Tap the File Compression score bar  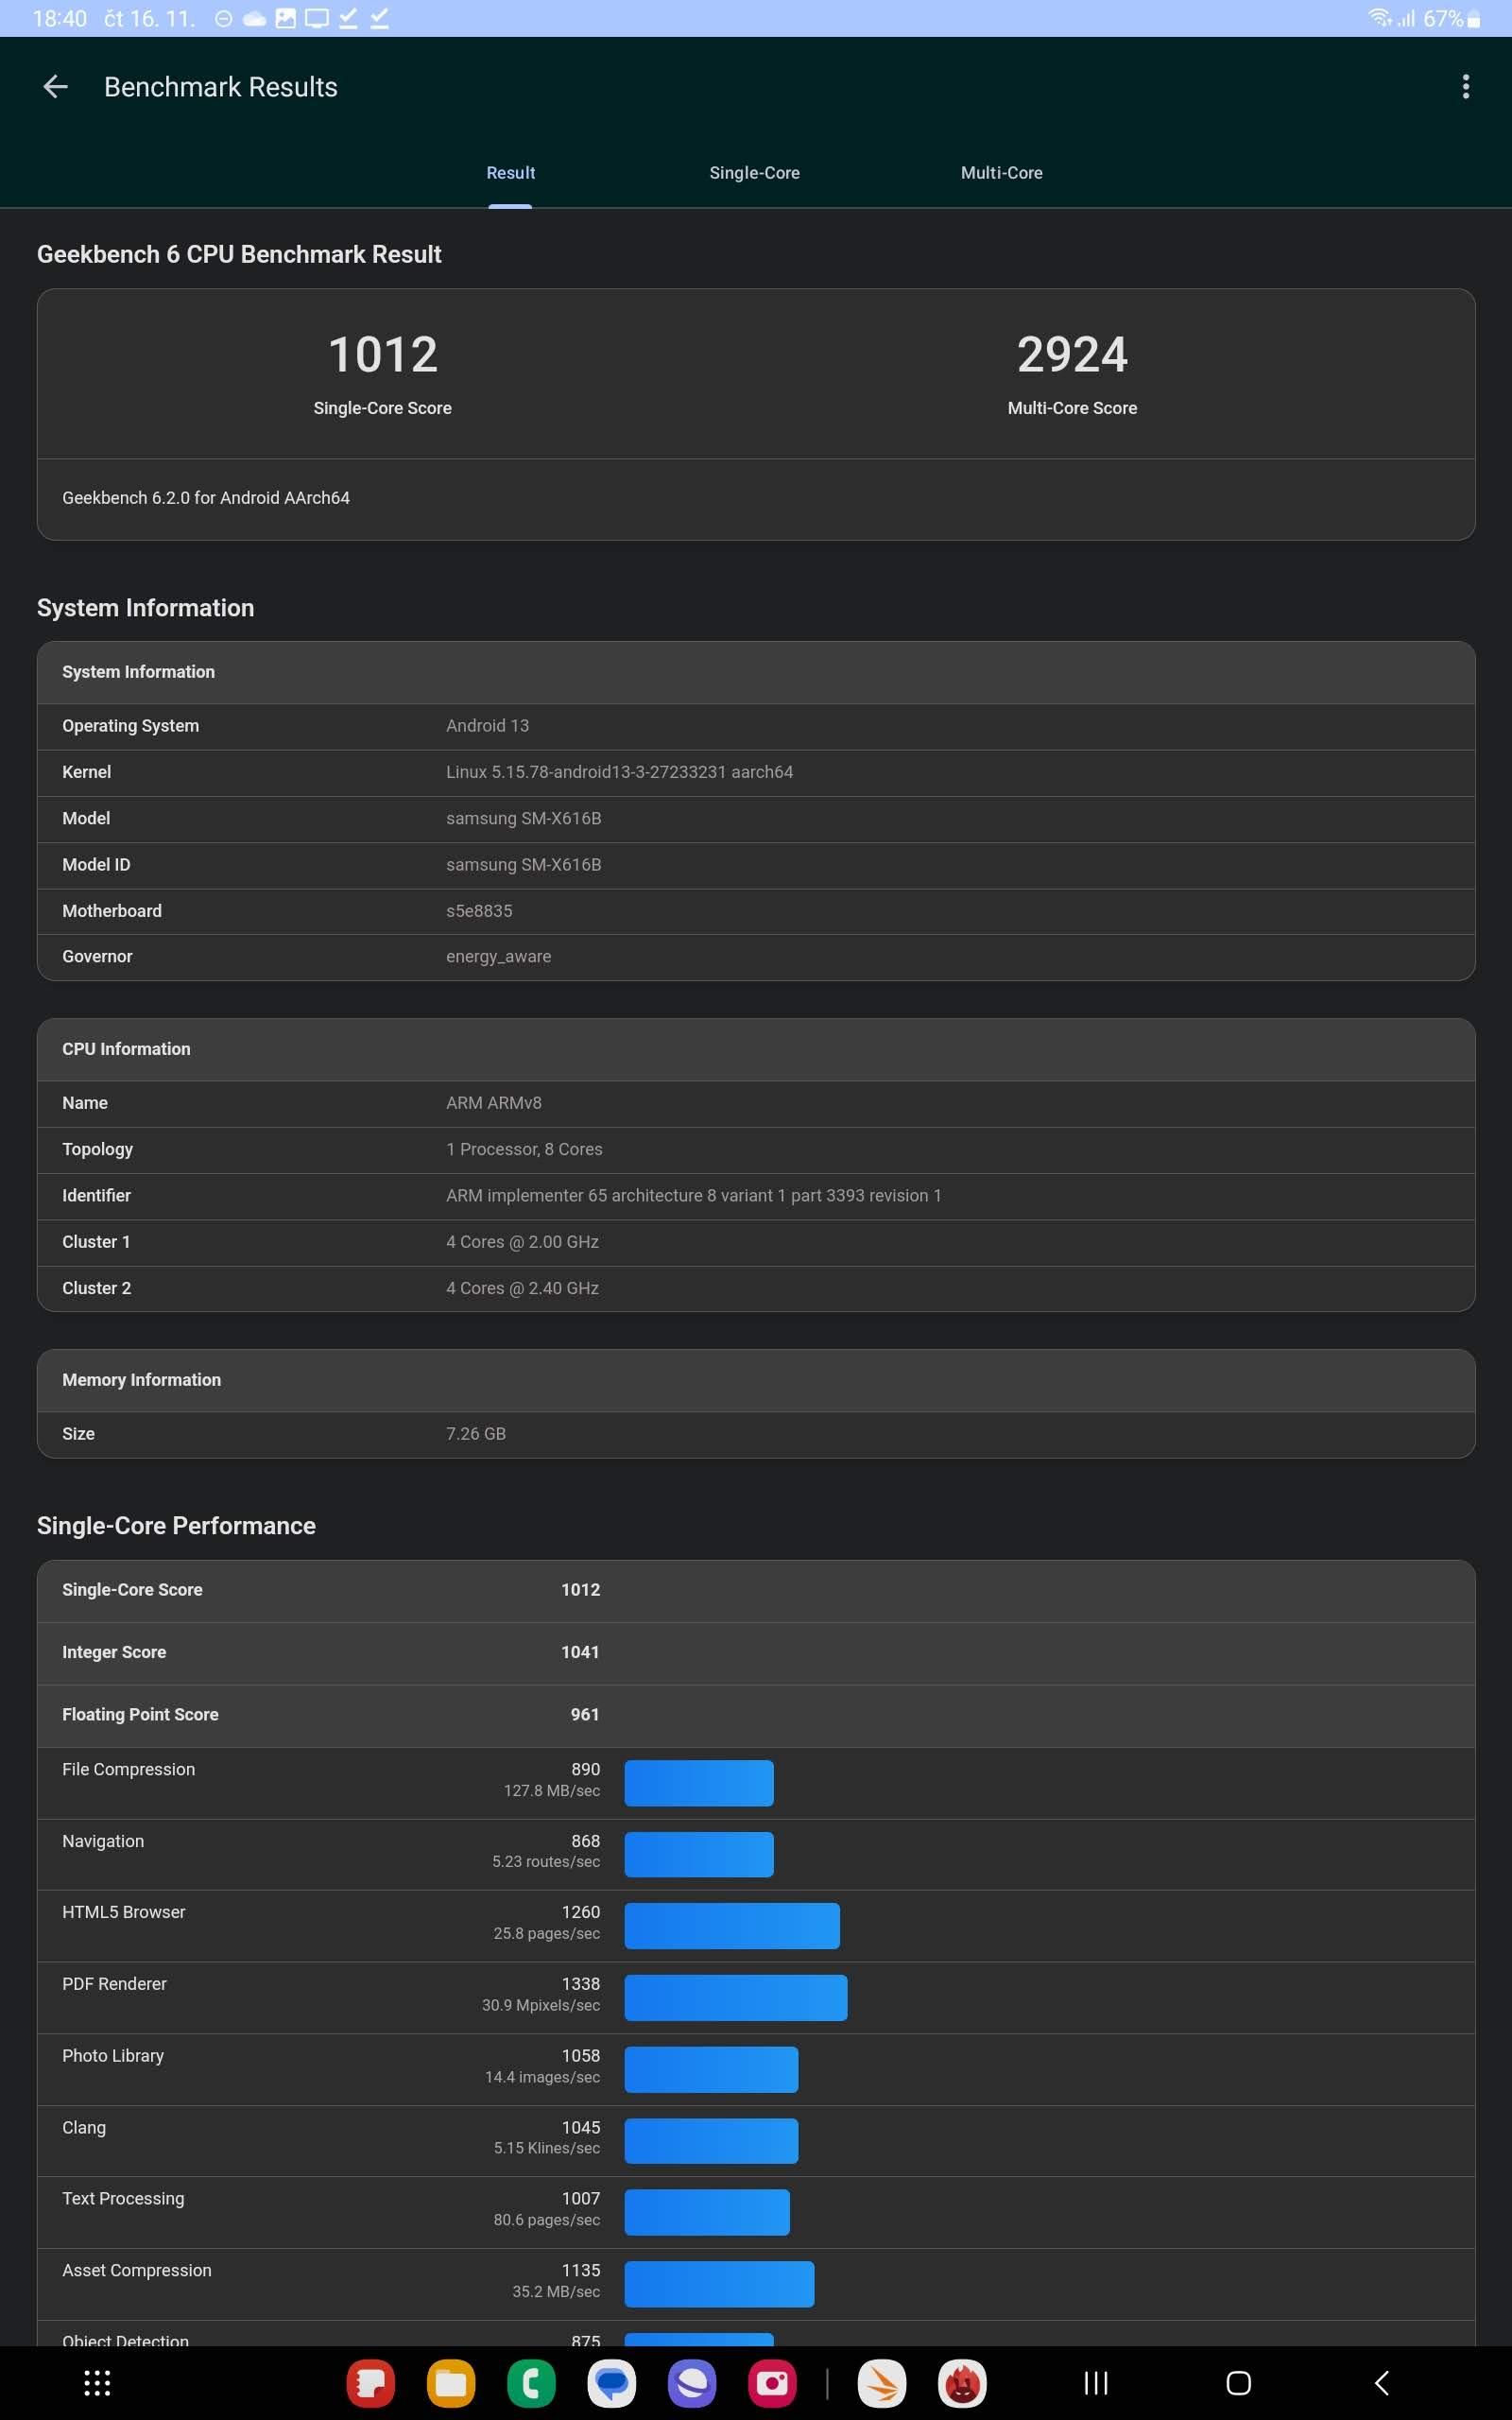pos(699,1782)
